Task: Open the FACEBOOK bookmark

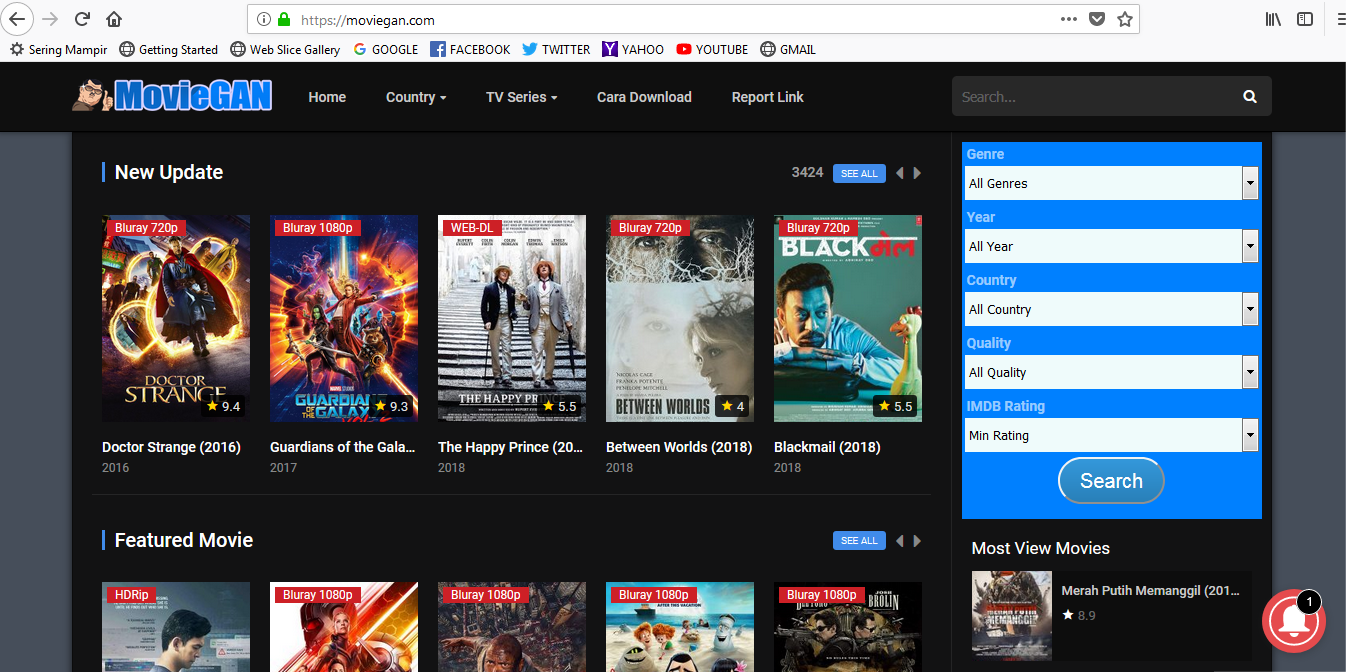Action: click(470, 49)
